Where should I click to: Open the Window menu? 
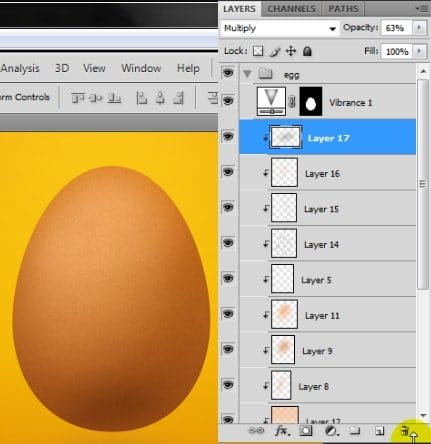point(141,68)
